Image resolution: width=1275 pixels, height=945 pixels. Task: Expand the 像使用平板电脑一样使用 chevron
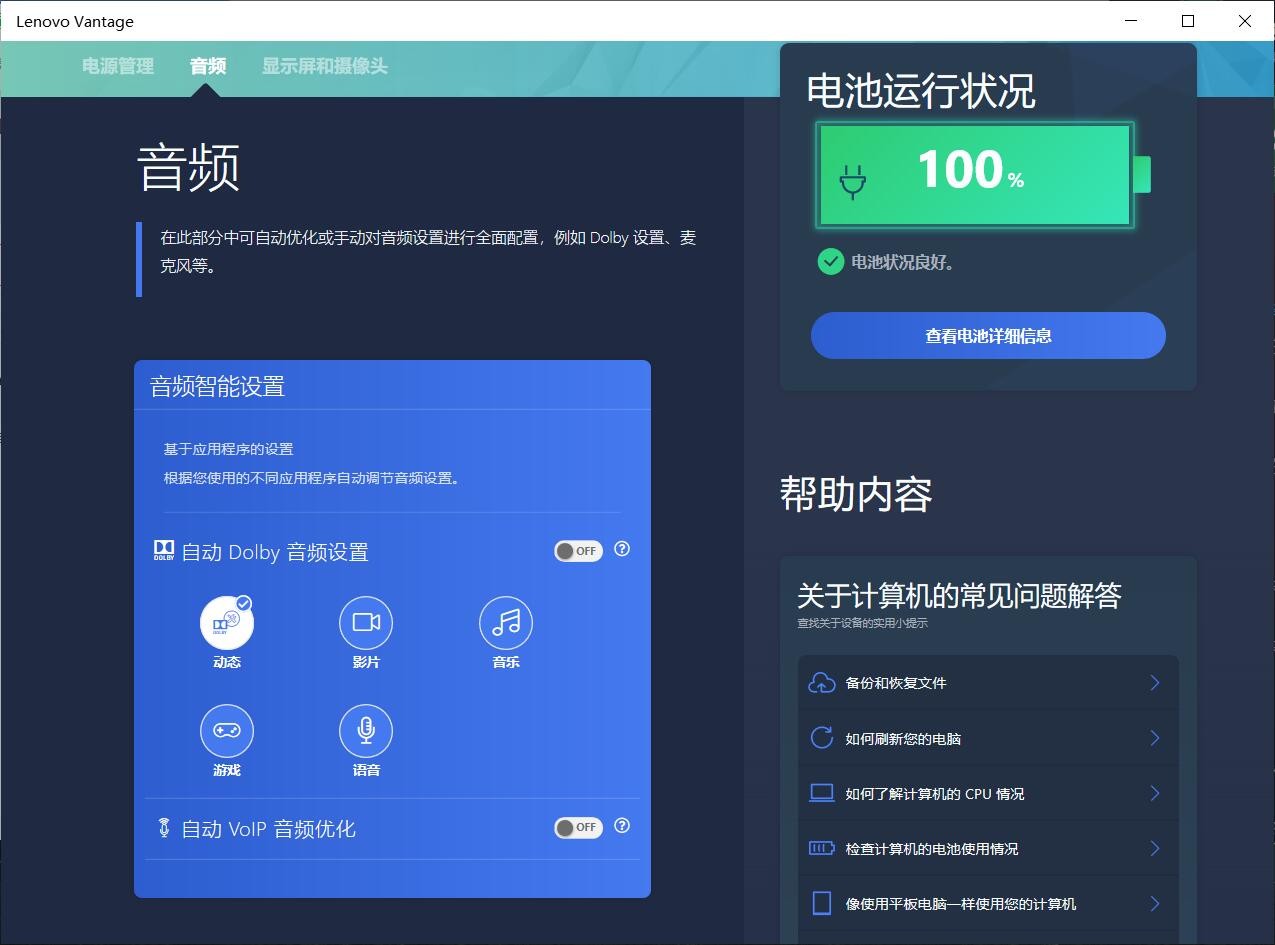pos(1154,903)
